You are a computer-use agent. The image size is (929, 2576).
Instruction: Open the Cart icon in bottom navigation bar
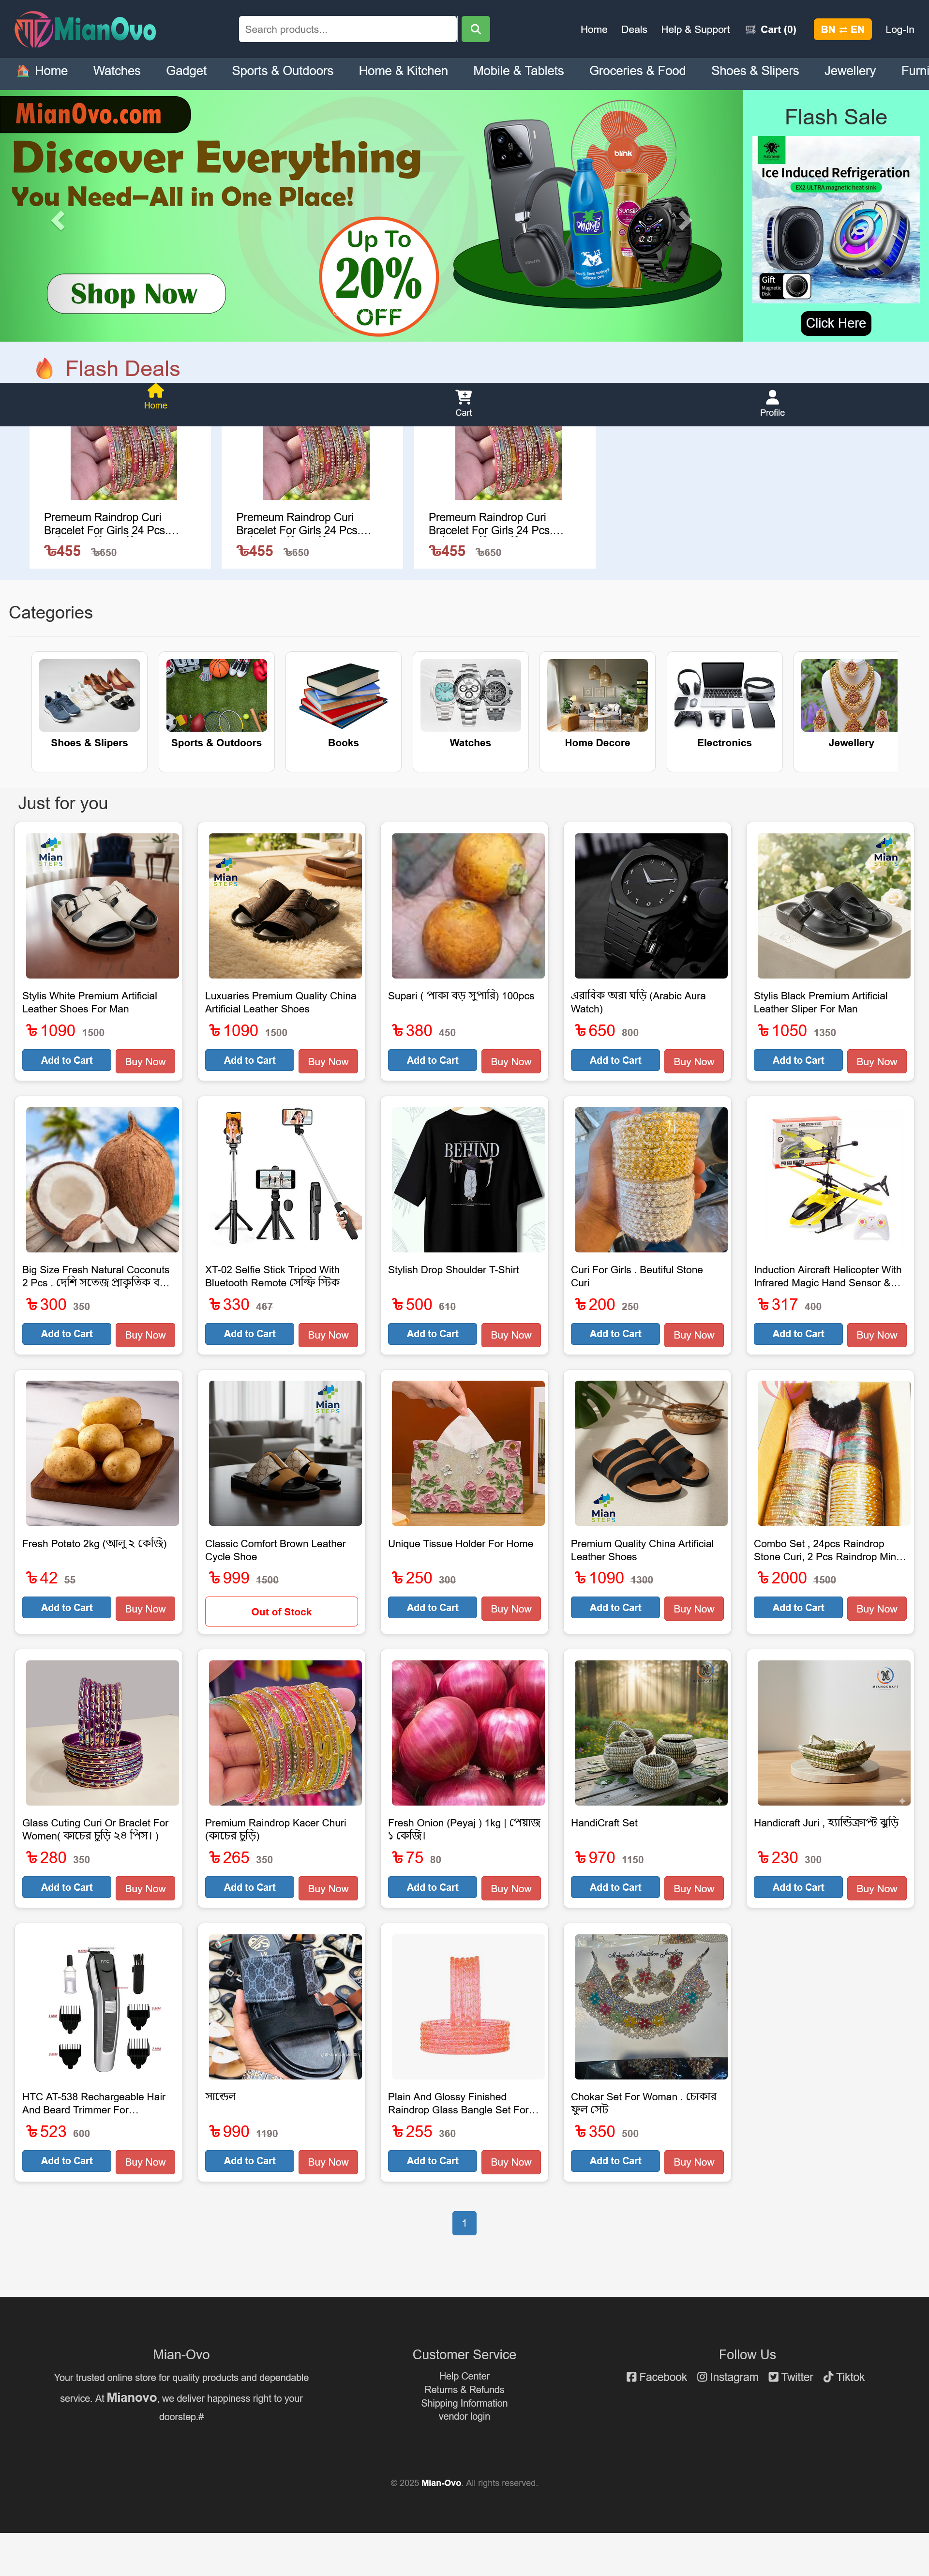click(x=464, y=403)
